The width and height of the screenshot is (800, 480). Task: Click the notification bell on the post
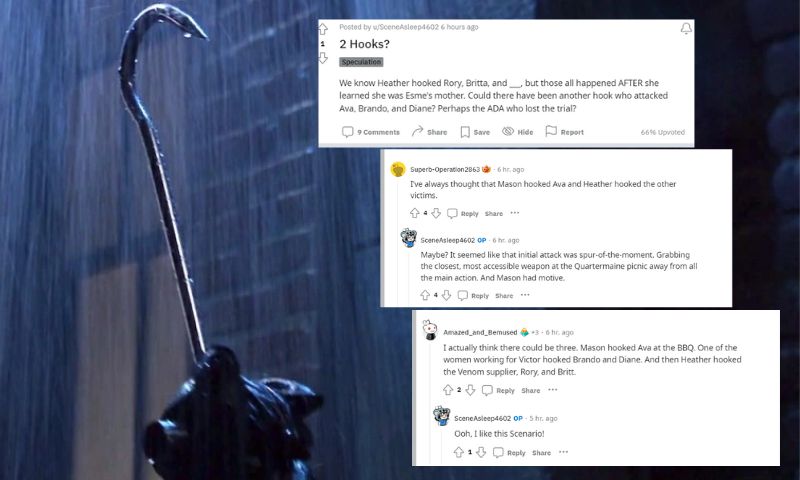point(686,28)
